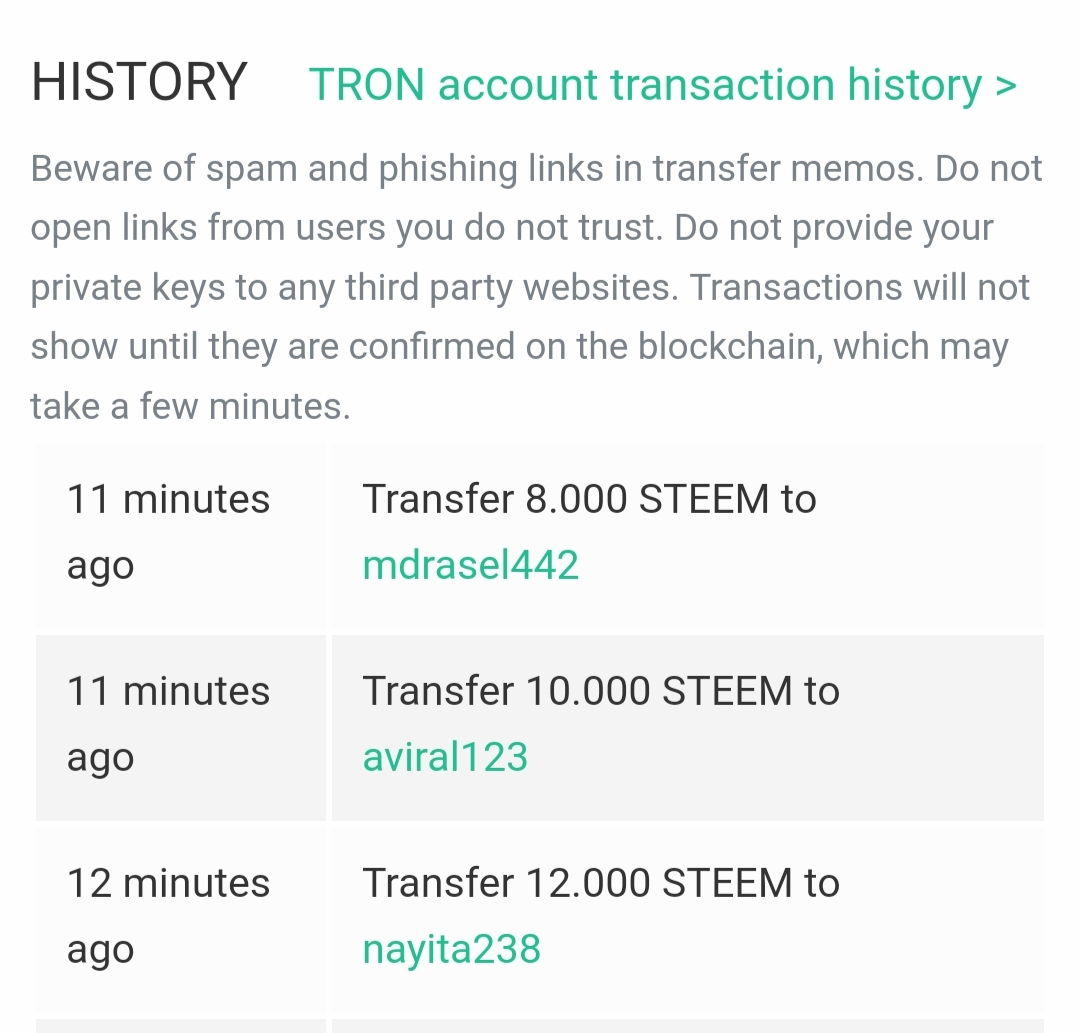Screen dimensions: 1080x1033
Task: Select the Transfer 10.000 STEEM text
Action: pyautogui.click(x=600, y=691)
